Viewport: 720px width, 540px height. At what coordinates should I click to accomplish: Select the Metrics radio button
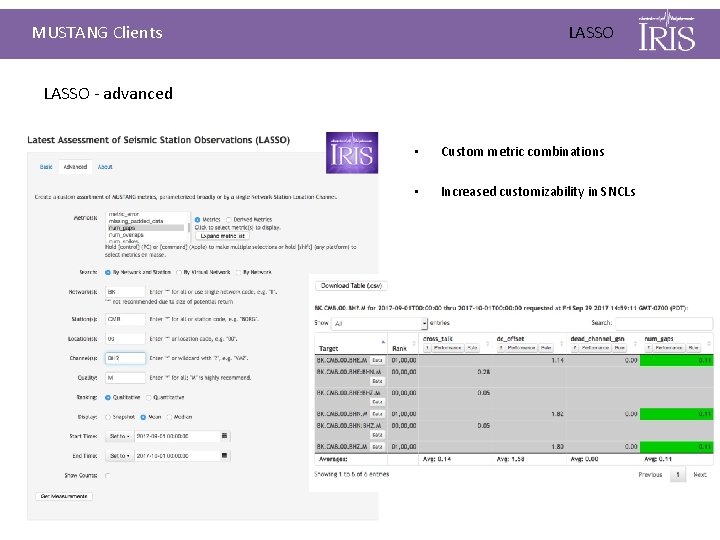pos(197,219)
